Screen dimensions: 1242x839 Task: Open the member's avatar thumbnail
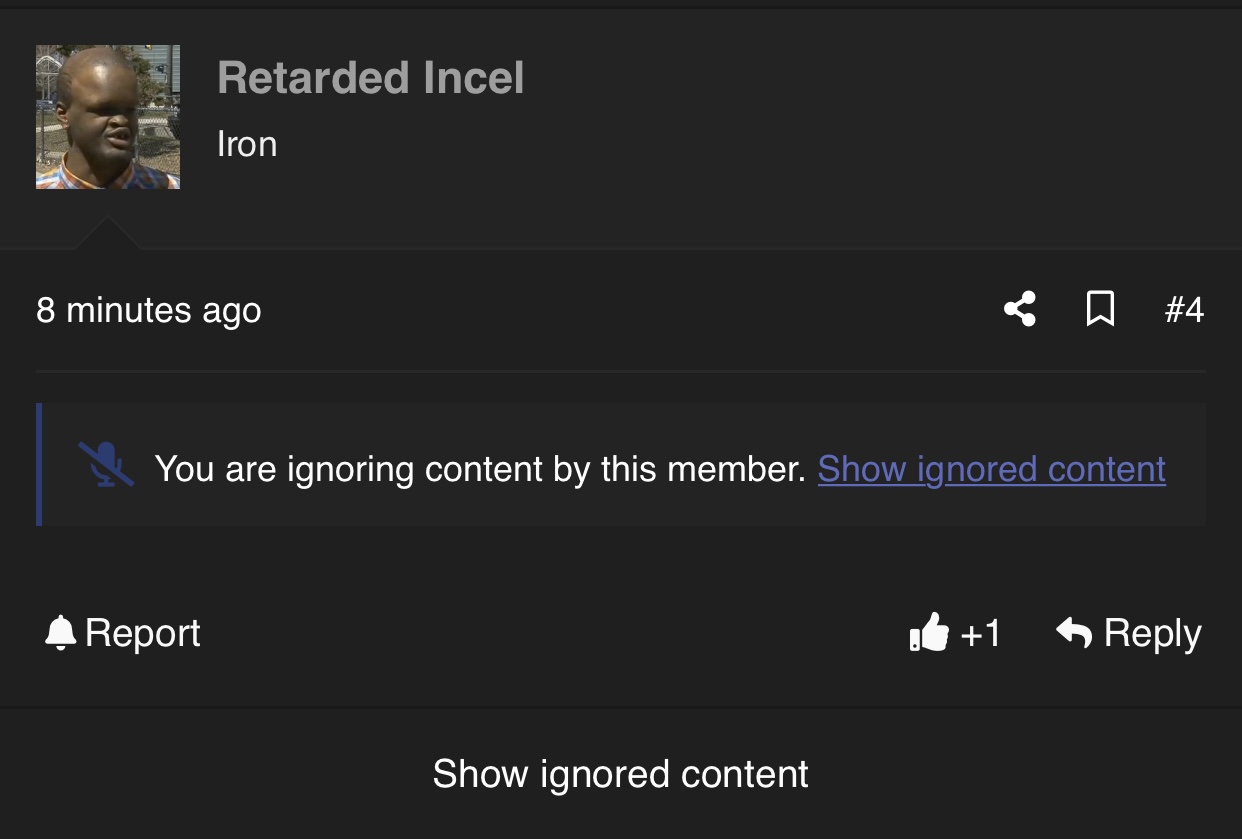pos(108,115)
